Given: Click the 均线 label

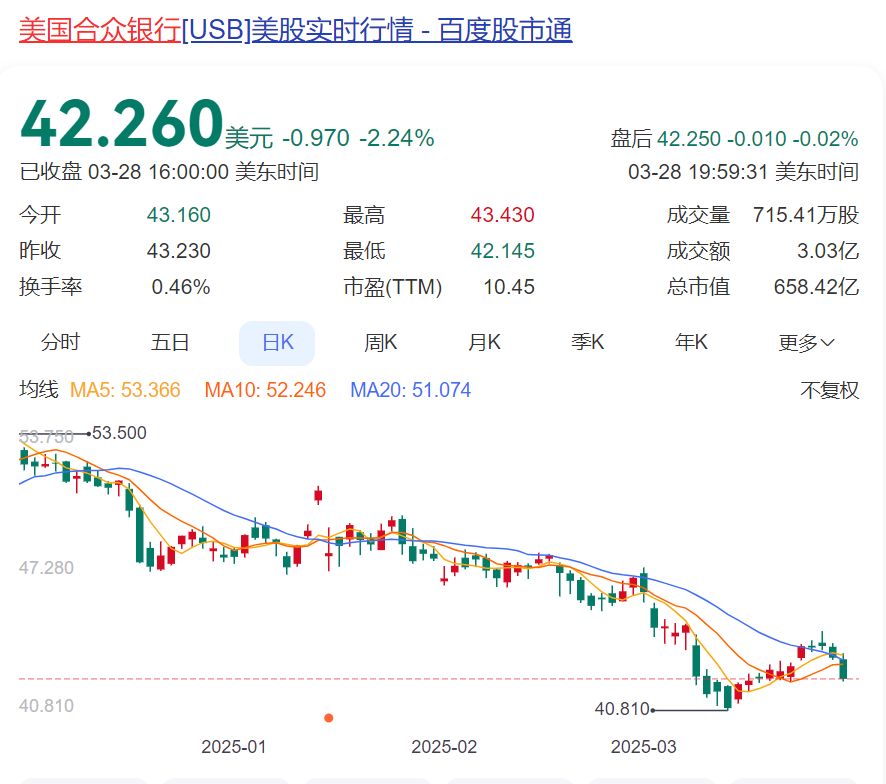Looking at the screenshot, I should (x=39, y=390).
